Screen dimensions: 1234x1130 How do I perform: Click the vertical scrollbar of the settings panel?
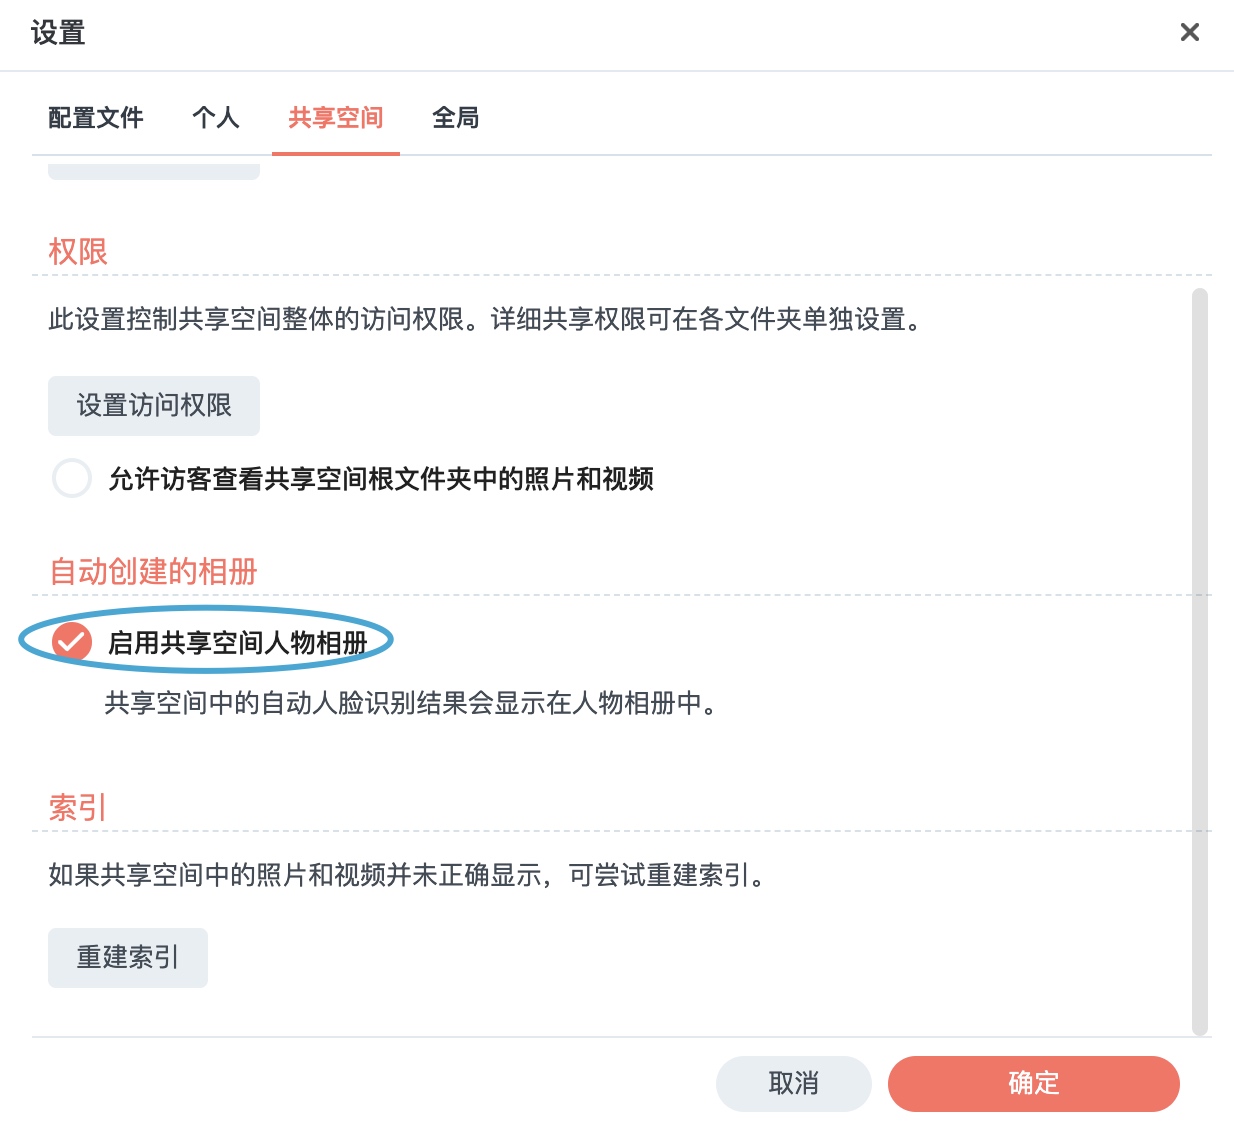pos(1200,662)
